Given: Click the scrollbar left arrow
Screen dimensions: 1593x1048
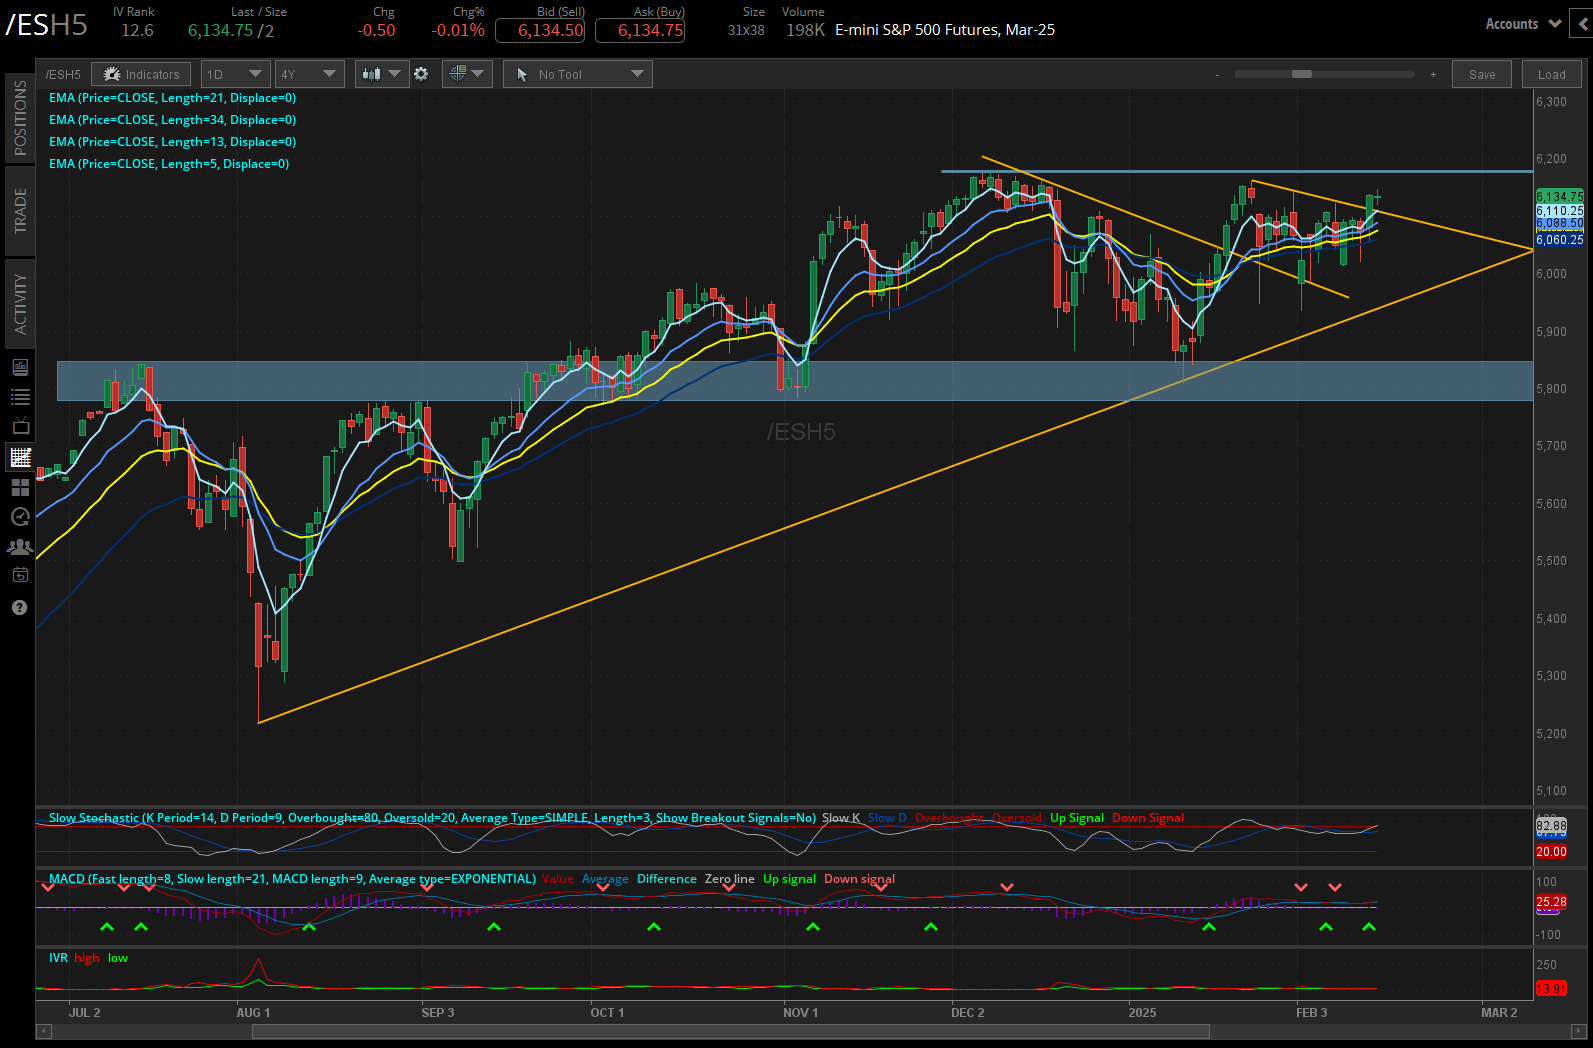Looking at the screenshot, I should [x=44, y=1031].
